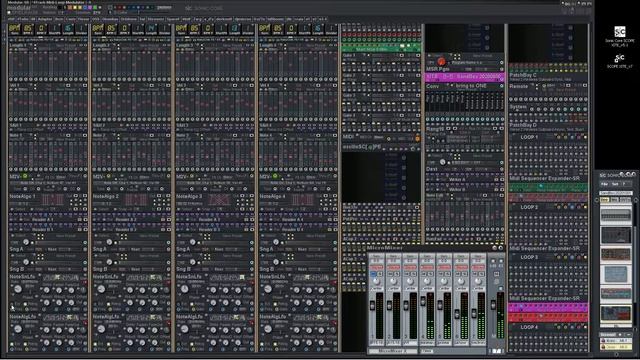640x360 pixels.
Task: Open New Preset field above MSR Pgm
Action: point(482,56)
